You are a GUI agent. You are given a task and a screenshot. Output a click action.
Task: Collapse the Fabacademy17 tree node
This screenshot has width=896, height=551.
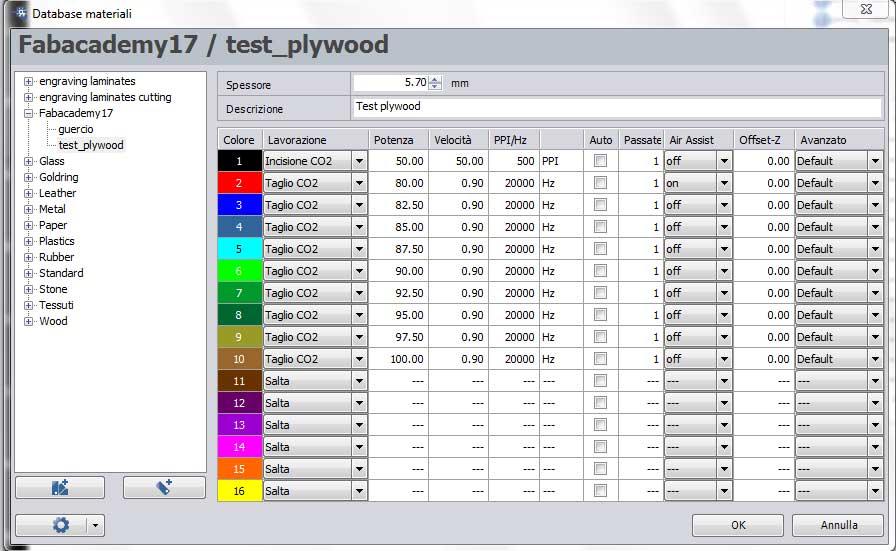coord(28,113)
